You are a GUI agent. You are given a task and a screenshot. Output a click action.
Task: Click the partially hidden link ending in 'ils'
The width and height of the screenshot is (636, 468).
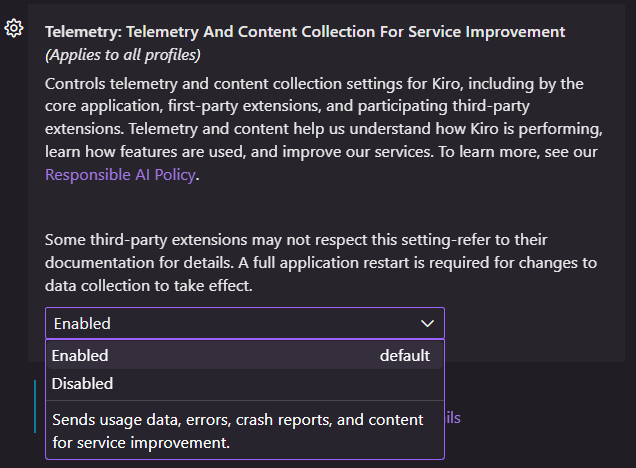pos(453,418)
